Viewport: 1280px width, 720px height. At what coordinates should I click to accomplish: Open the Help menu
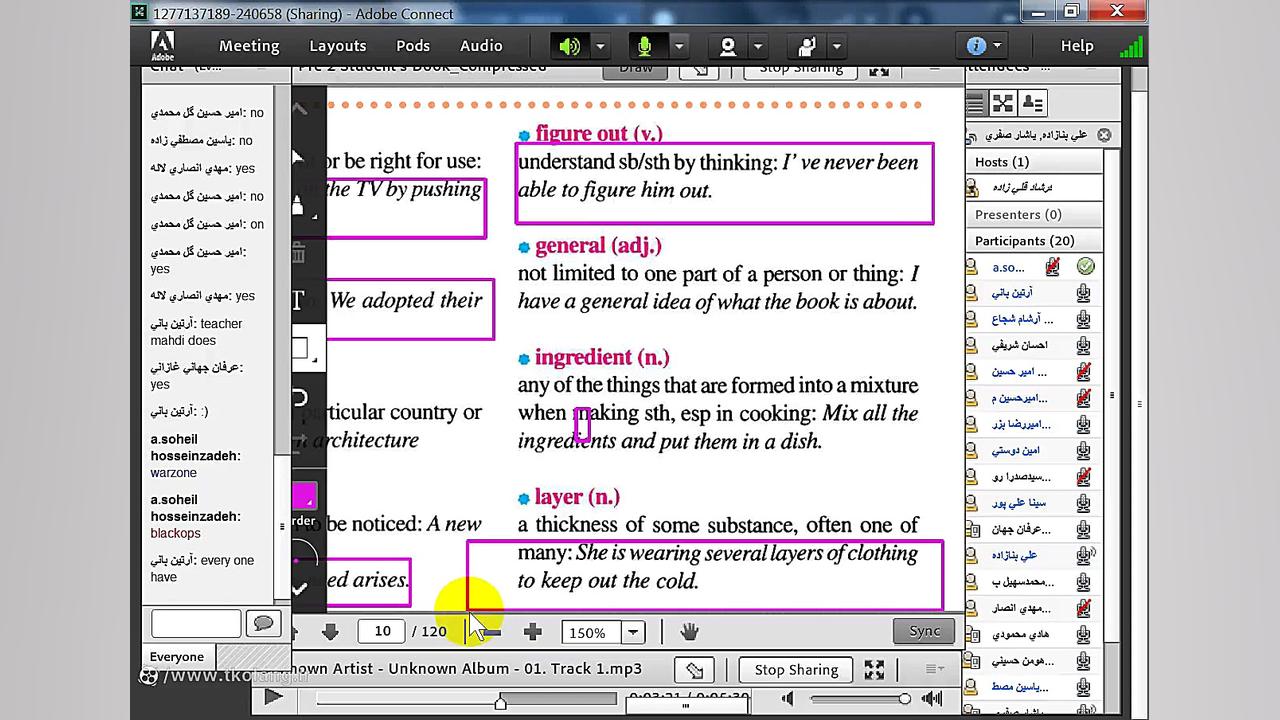click(1077, 46)
